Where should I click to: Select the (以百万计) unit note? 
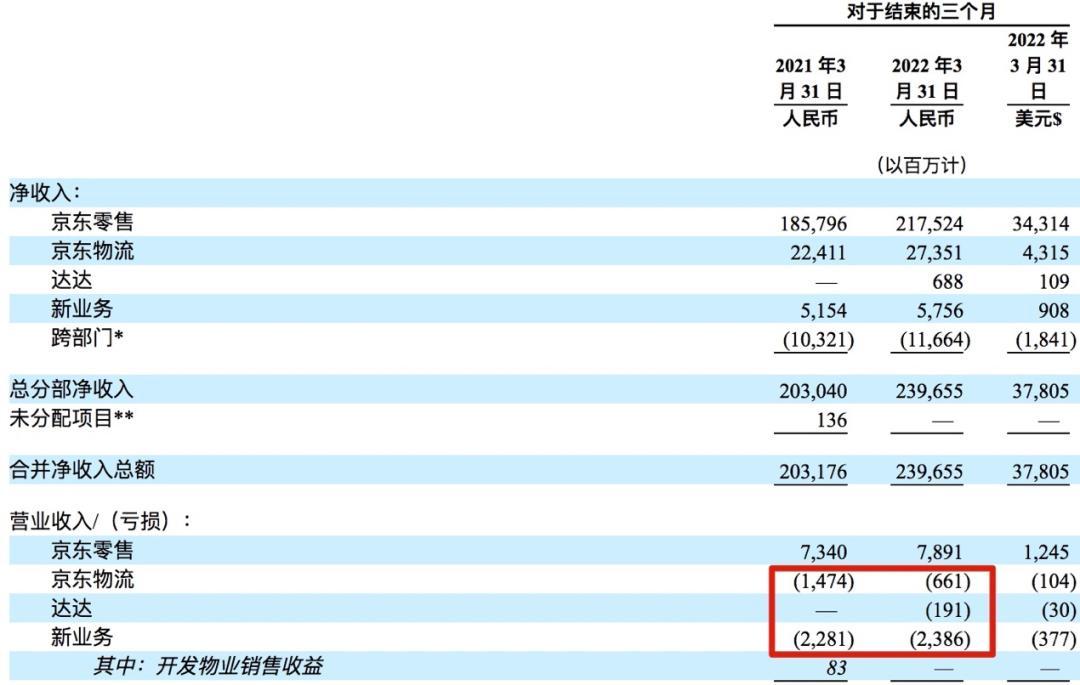921,165
